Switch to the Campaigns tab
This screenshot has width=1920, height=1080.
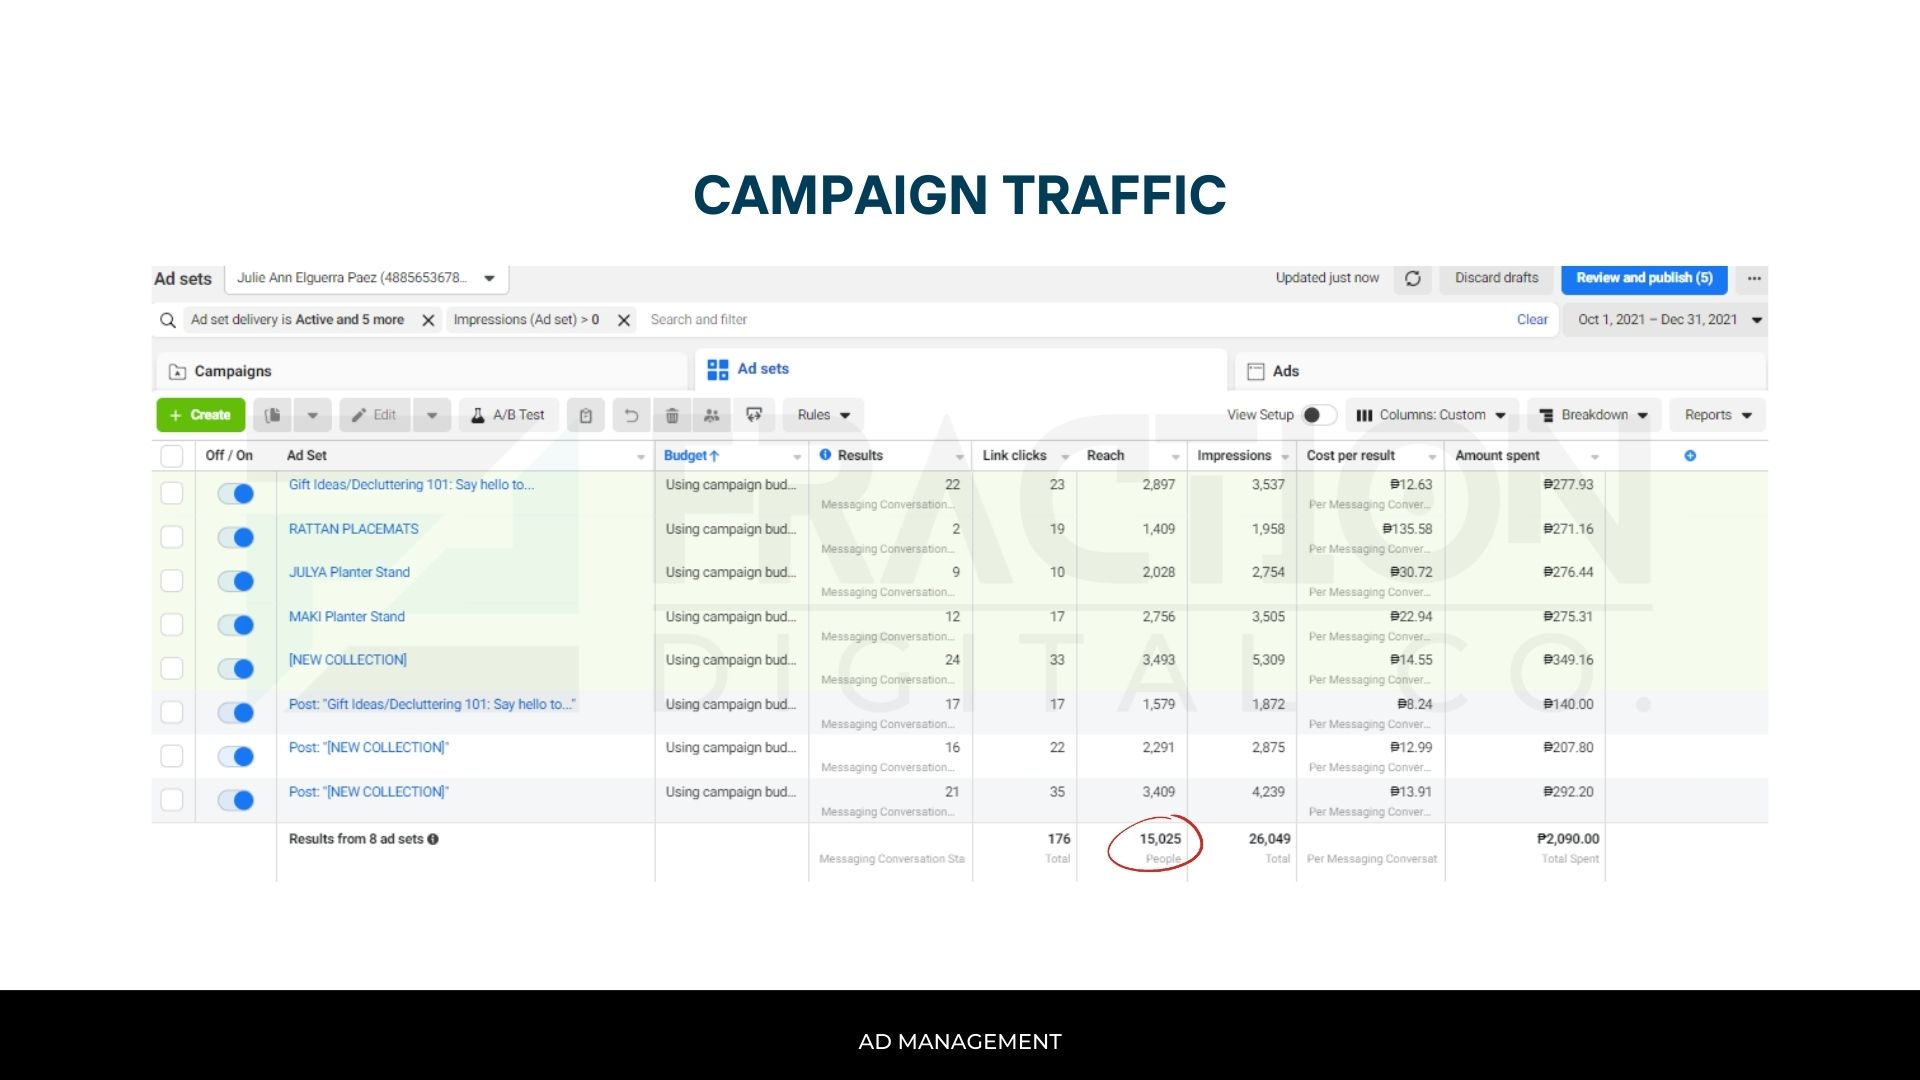click(x=232, y=371)
